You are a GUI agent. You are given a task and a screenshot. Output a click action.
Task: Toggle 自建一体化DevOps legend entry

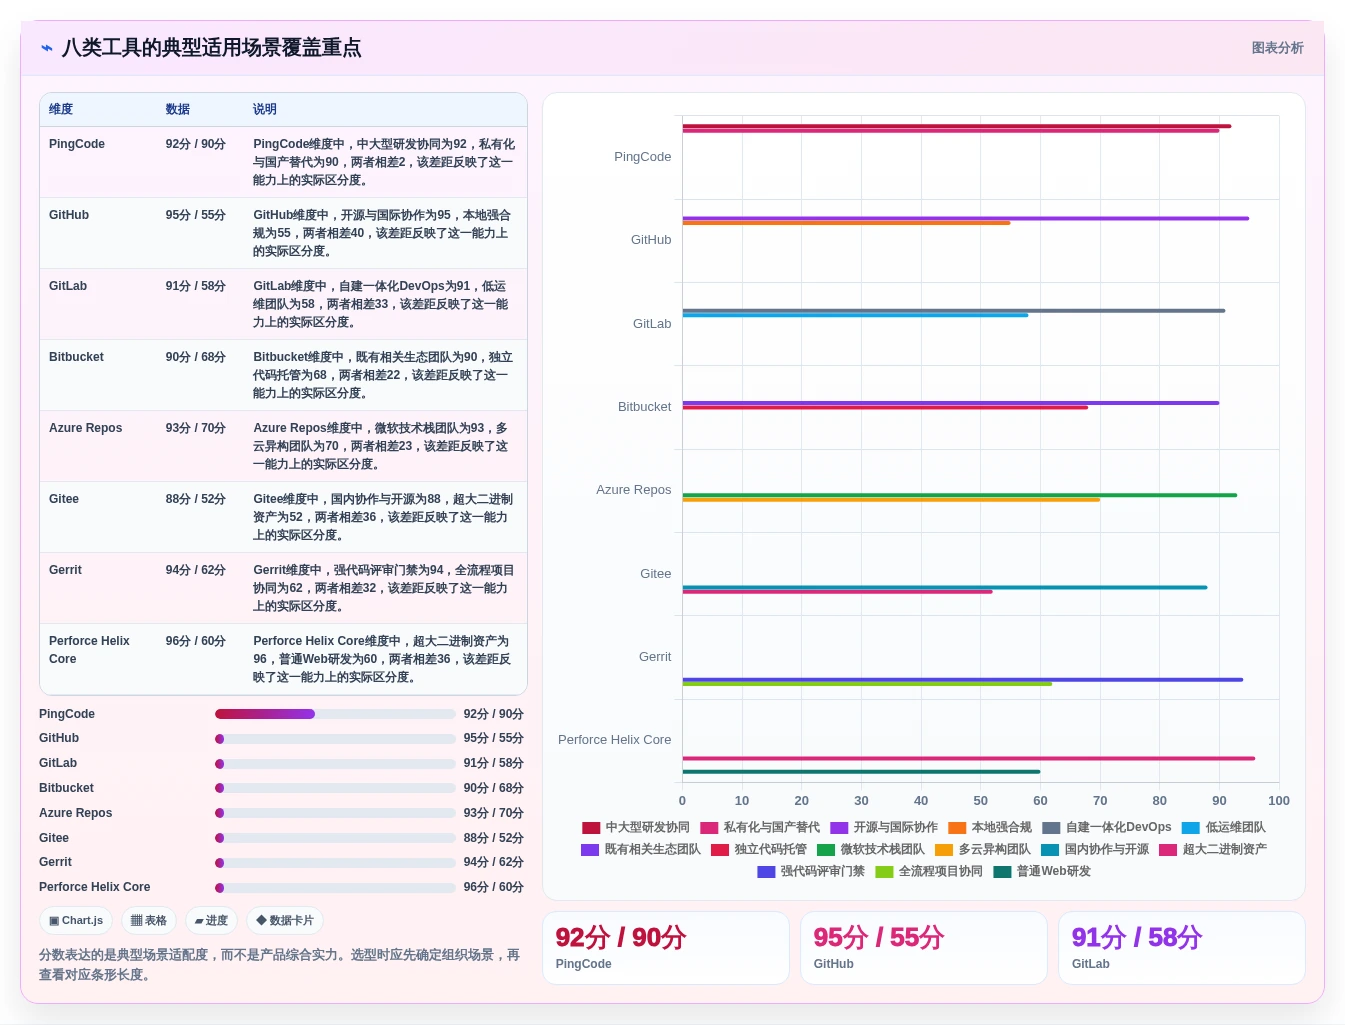click(x=1107, y=828)
